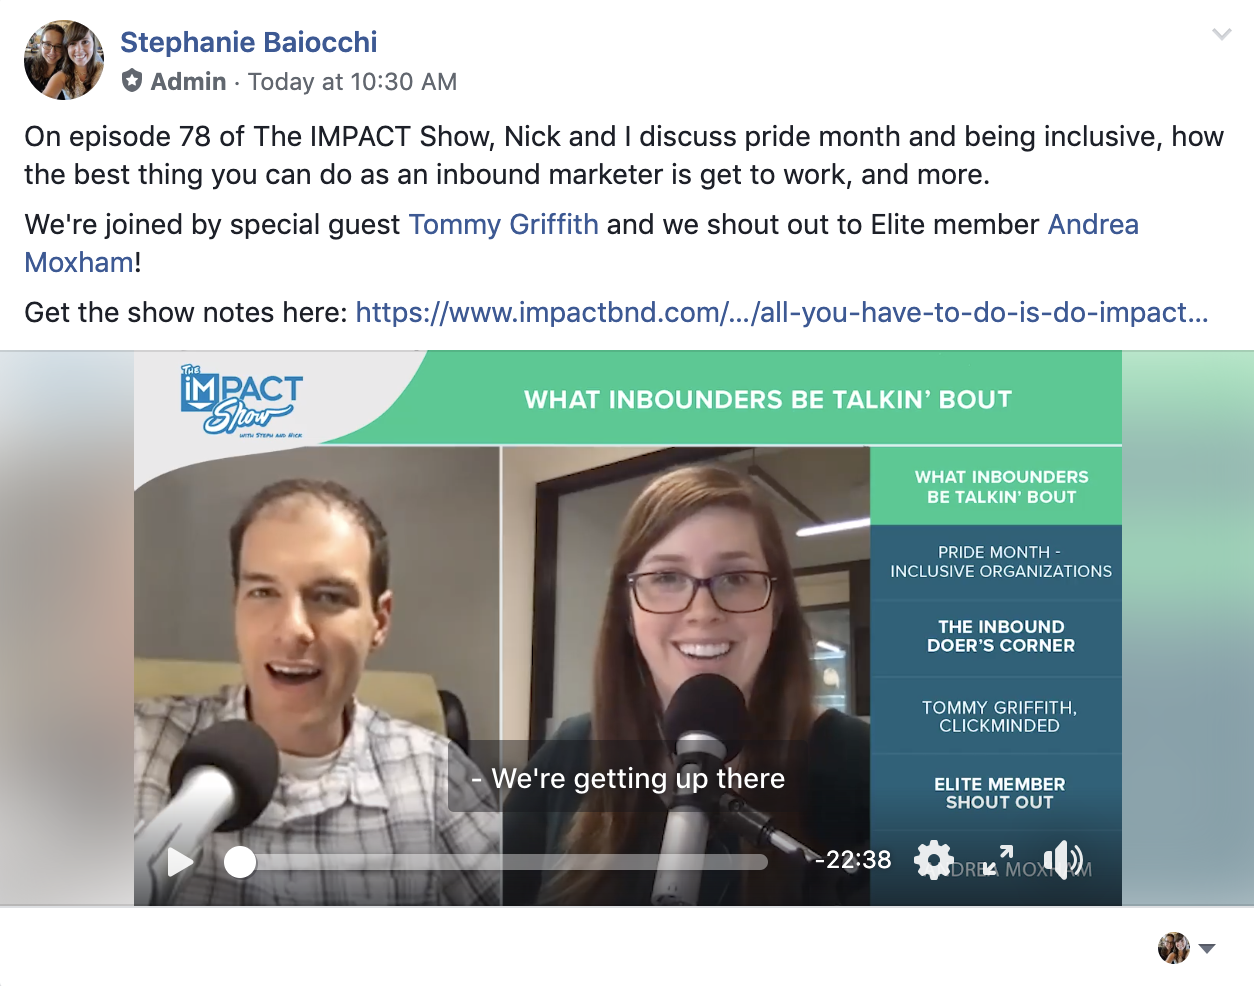Screen dimensions: 1254x986
Task: Click the video progress scrubber handle
Action: [240, 862]
